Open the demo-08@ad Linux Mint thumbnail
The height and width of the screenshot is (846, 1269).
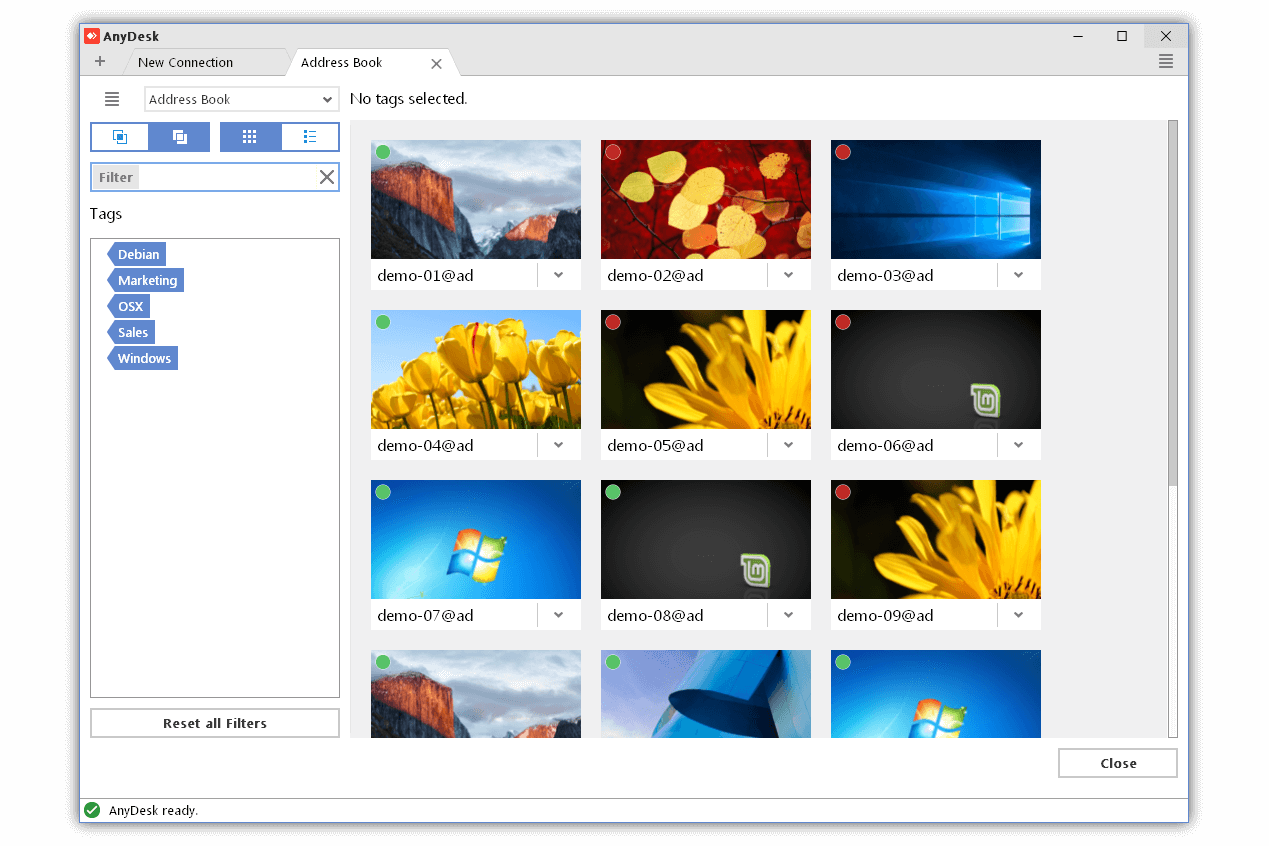(x=706, y=540)
